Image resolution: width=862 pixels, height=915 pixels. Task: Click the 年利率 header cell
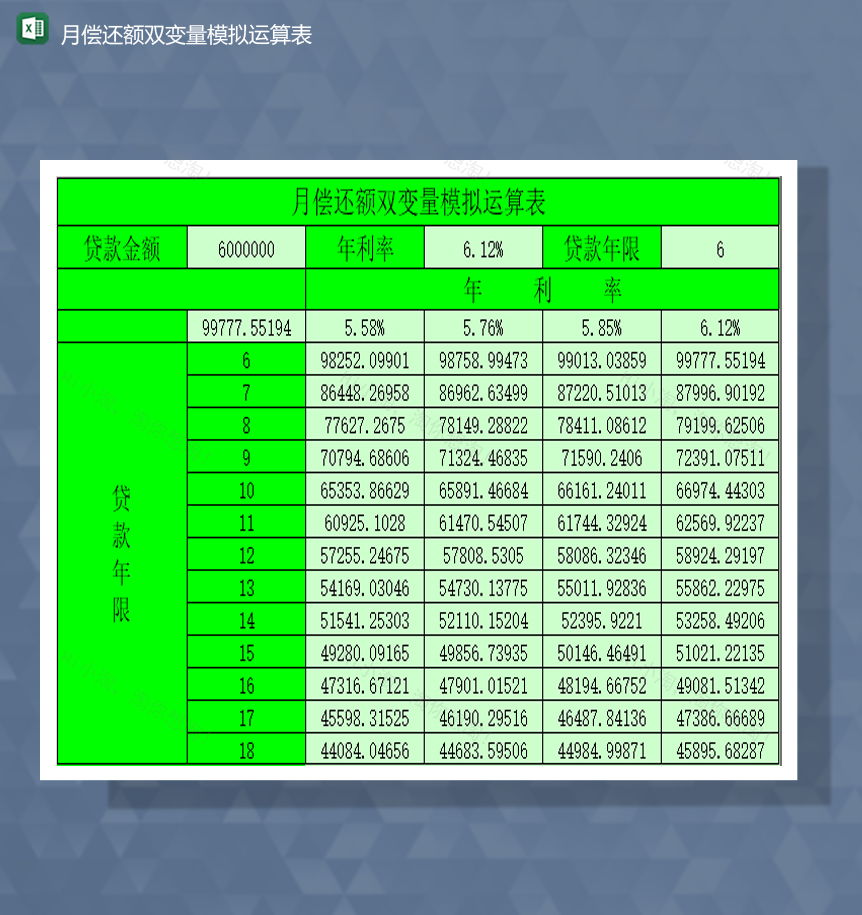point(364,247)
